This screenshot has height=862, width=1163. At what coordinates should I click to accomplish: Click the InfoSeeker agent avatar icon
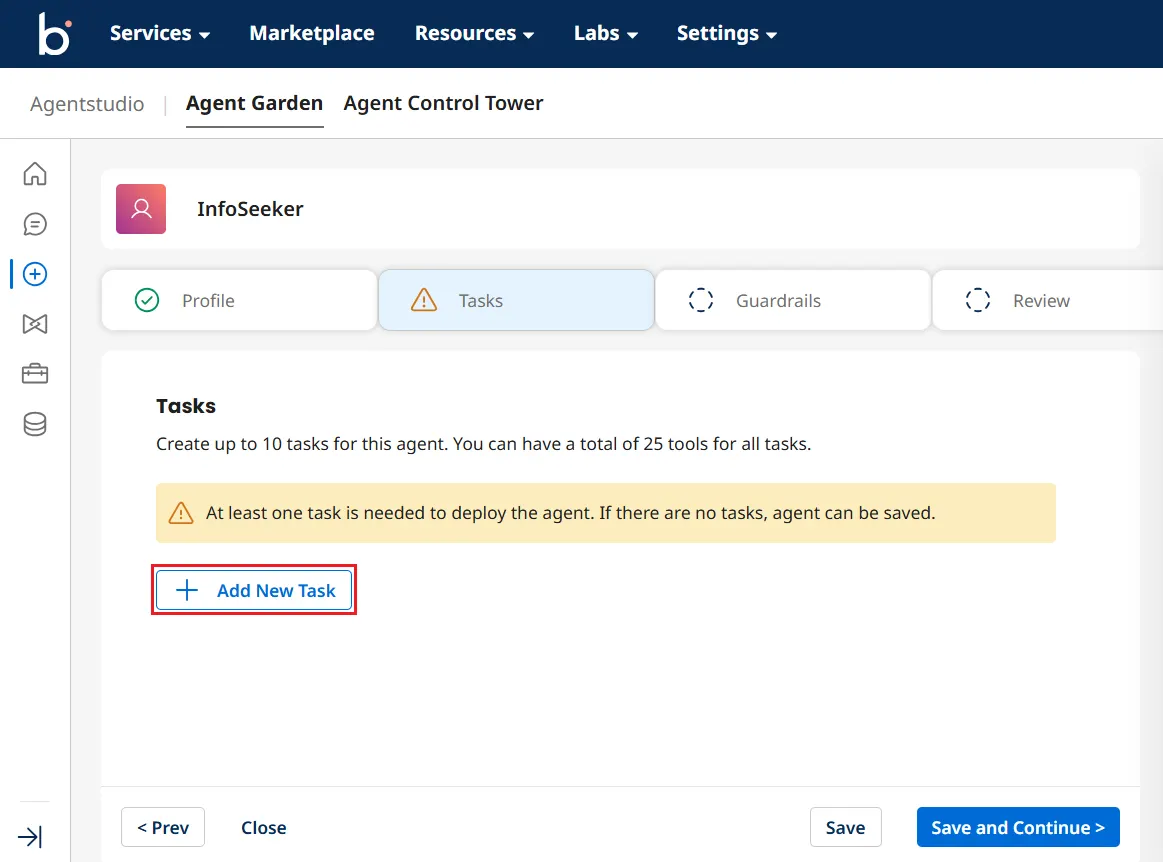click(x=141, y=209)
